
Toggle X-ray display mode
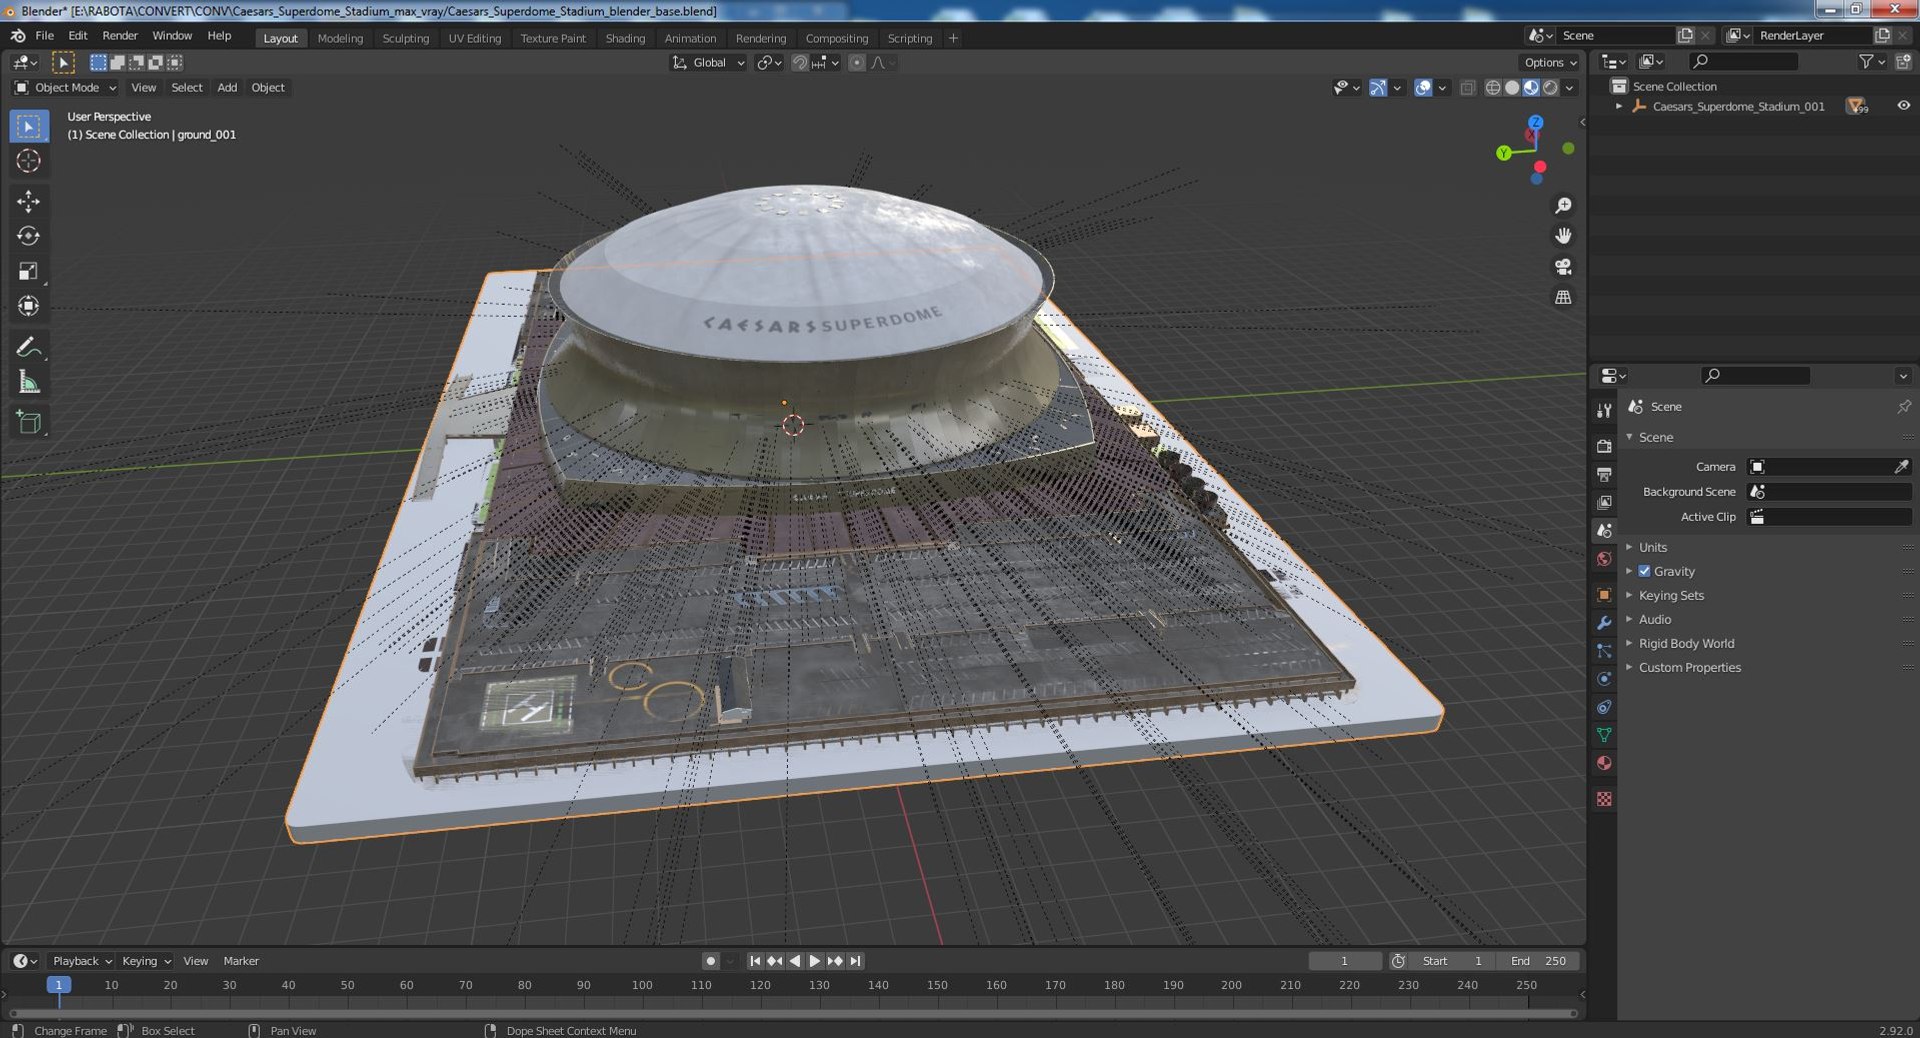click(x=1467, y=88)
